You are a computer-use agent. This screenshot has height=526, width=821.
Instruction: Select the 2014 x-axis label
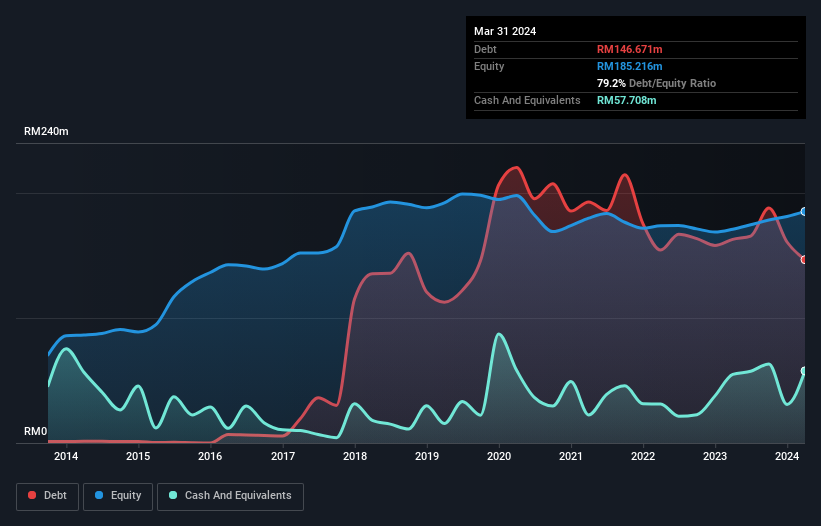(66, 457)
